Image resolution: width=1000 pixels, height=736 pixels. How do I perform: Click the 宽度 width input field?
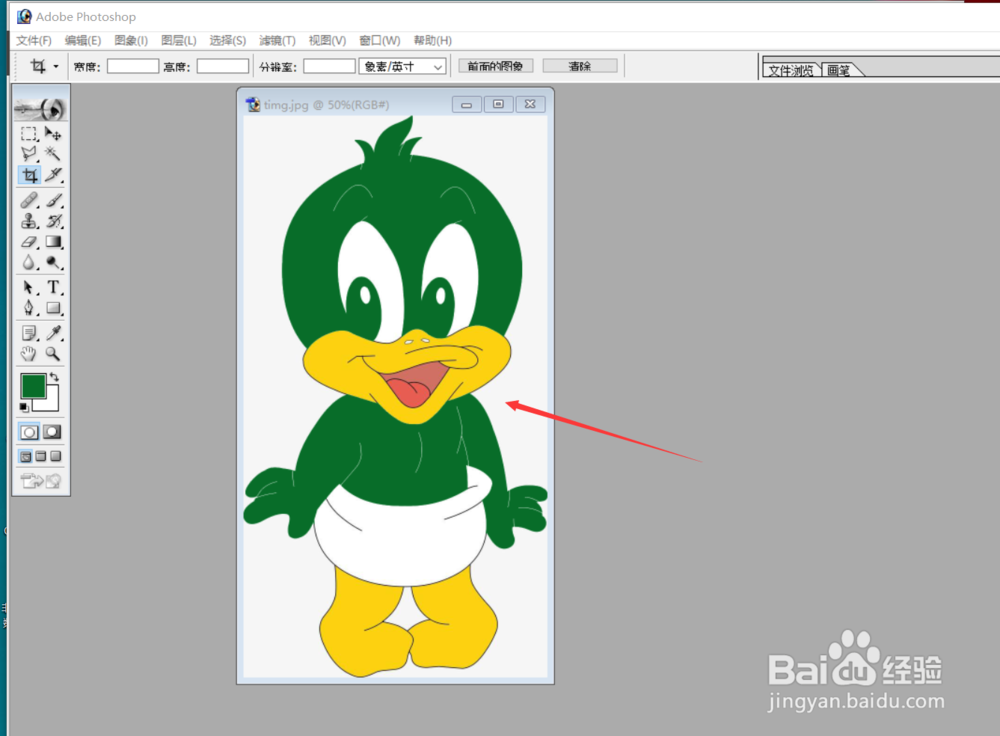pyautogui.click(x=133, y=66)
